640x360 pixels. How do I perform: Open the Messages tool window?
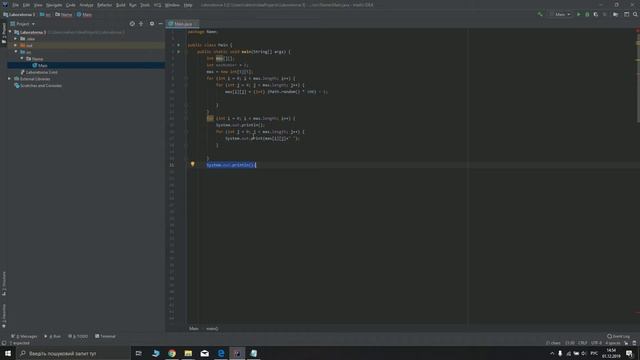click(x=24, y=336)
